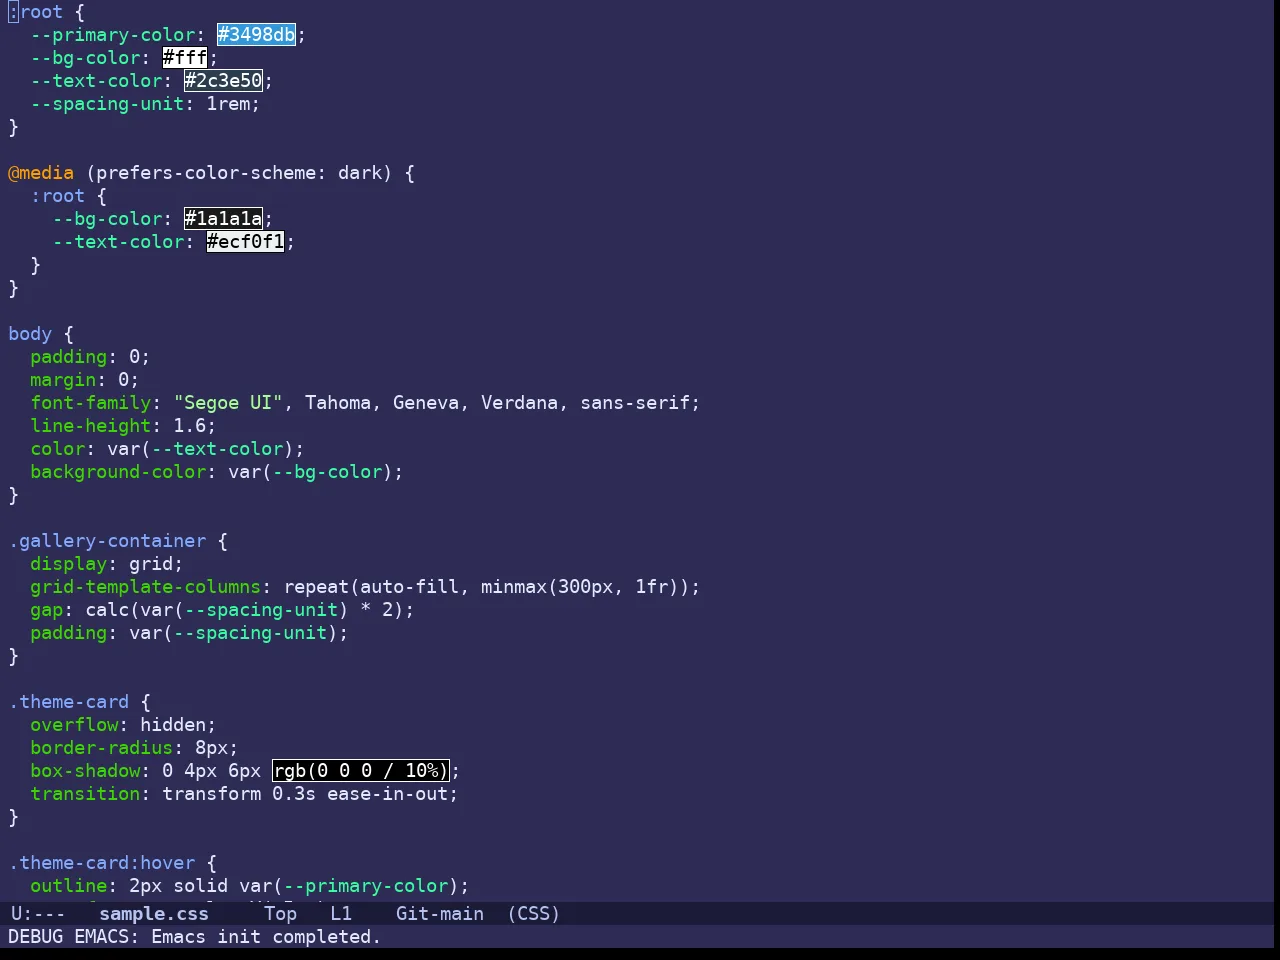Click the L1 line number indicator
Screen dimensions: 1280x960
(341, 914)
